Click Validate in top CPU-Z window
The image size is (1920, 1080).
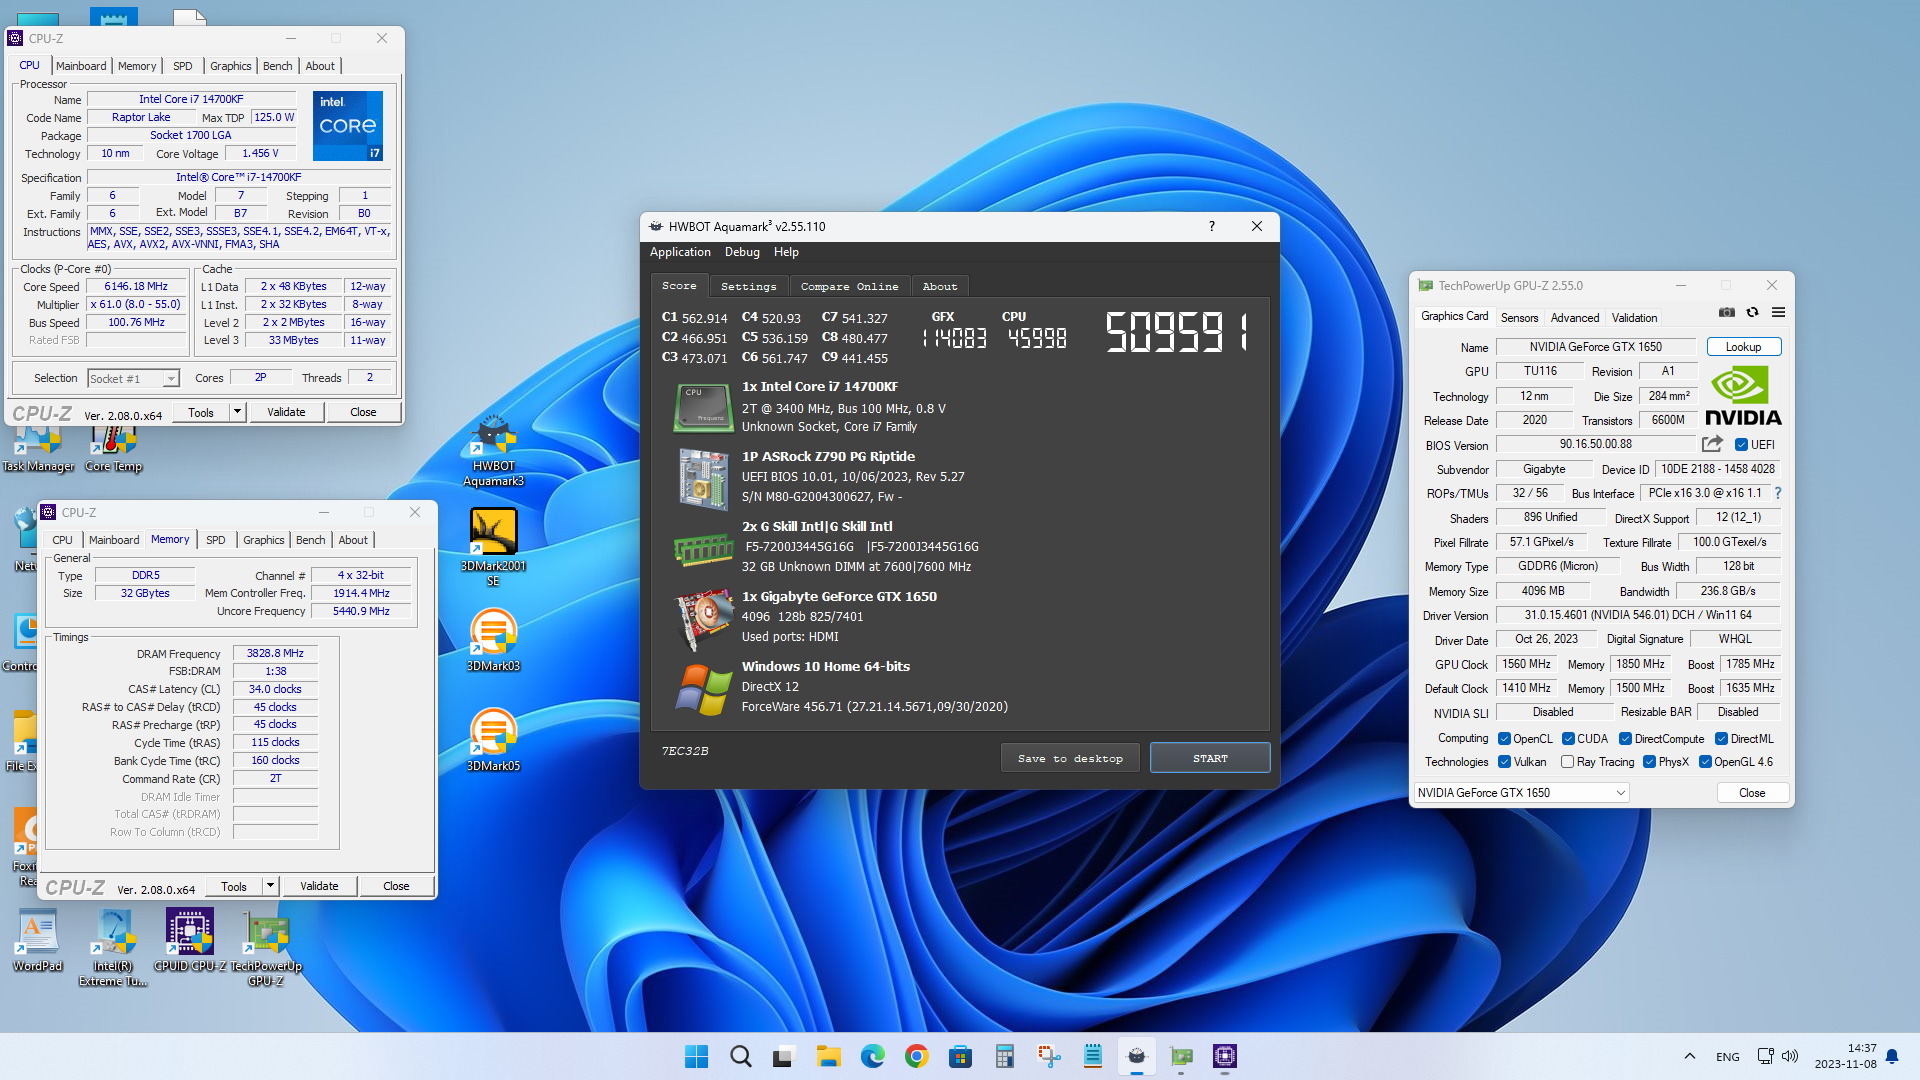(286, 412)
